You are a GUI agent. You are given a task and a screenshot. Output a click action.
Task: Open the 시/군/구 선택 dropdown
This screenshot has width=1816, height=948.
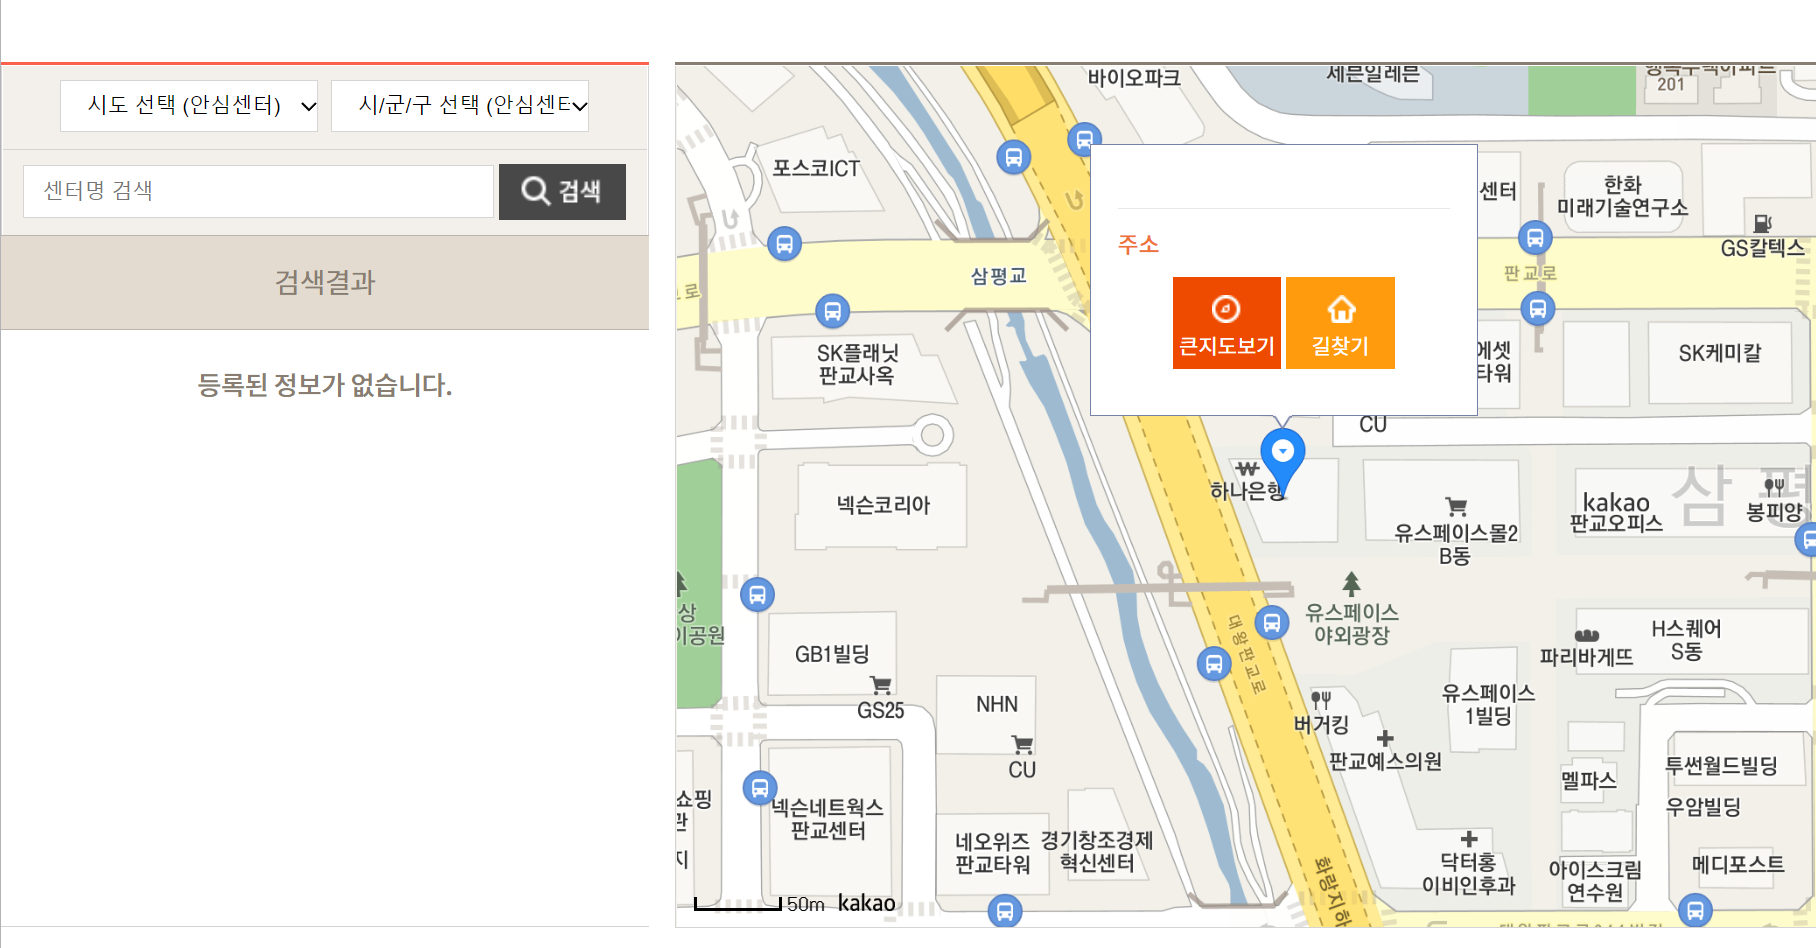[x=460, y=106]
